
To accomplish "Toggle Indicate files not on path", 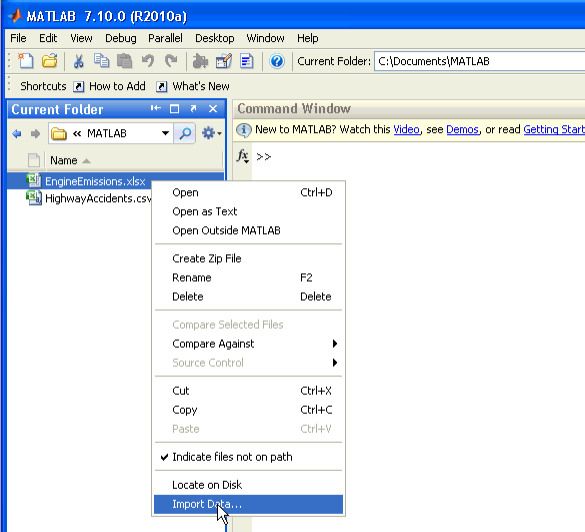I will (248, 457).
